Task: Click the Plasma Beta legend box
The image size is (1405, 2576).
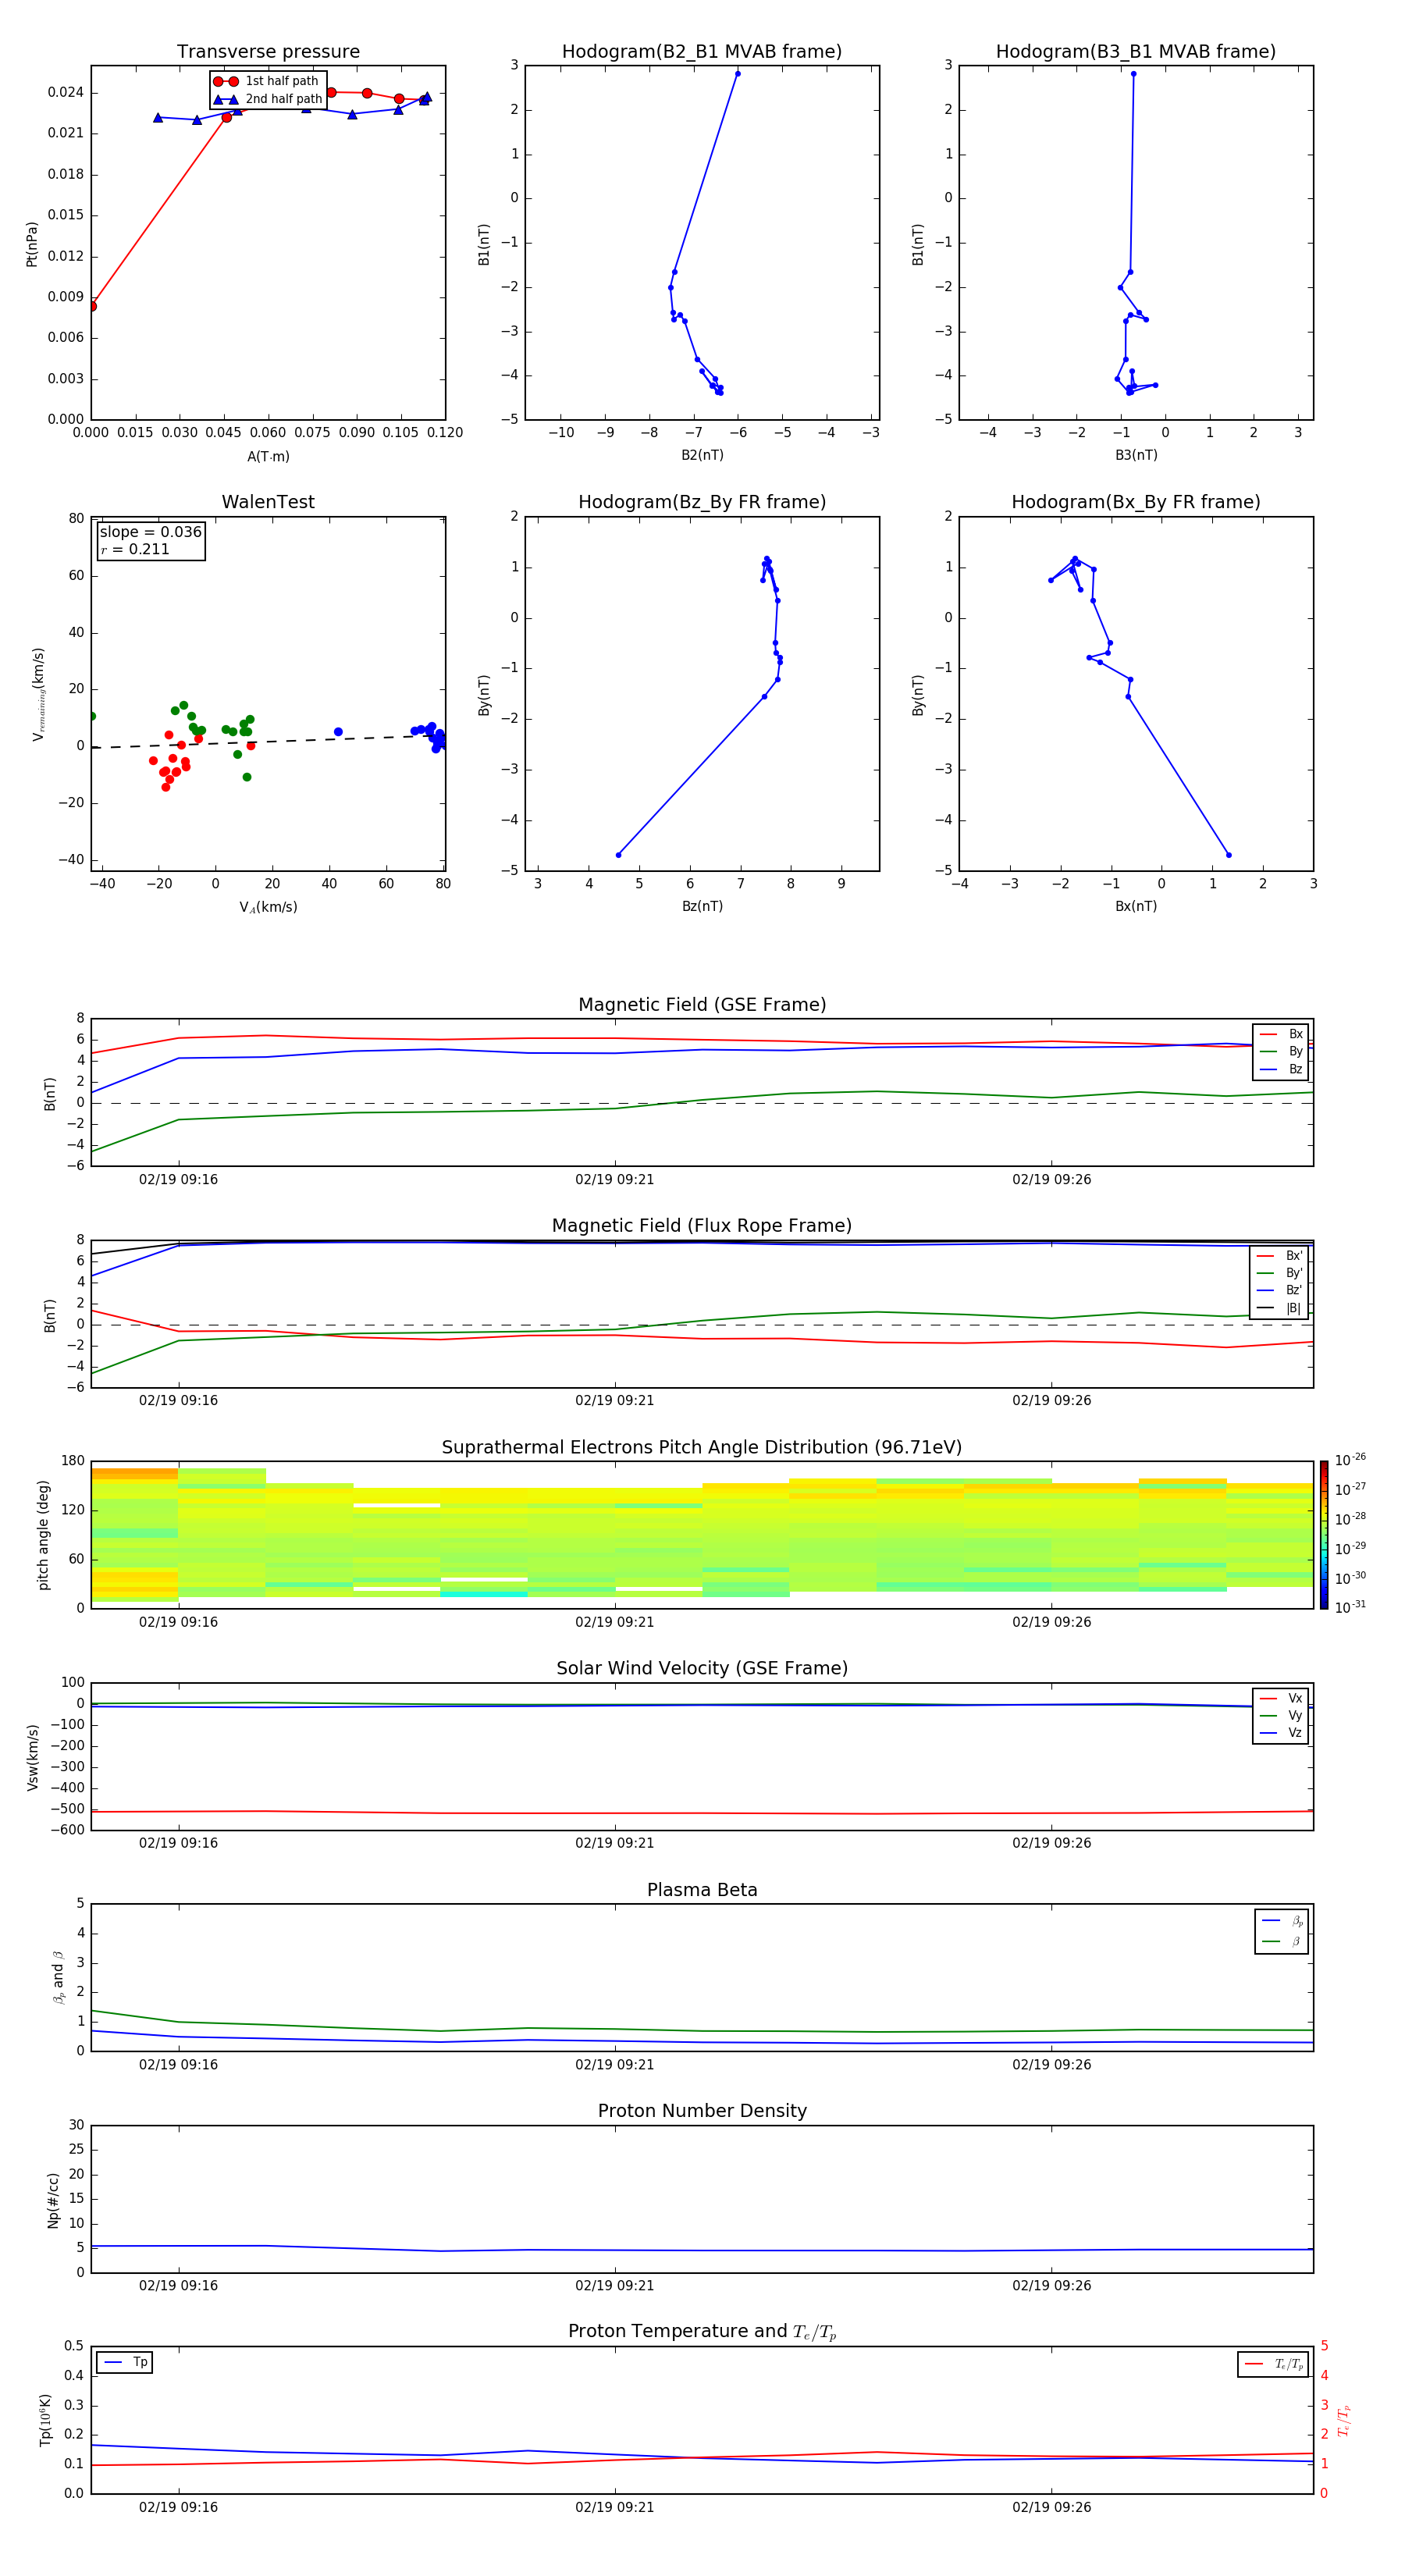Action: pyautogui.click(x=1281, y=1931)
